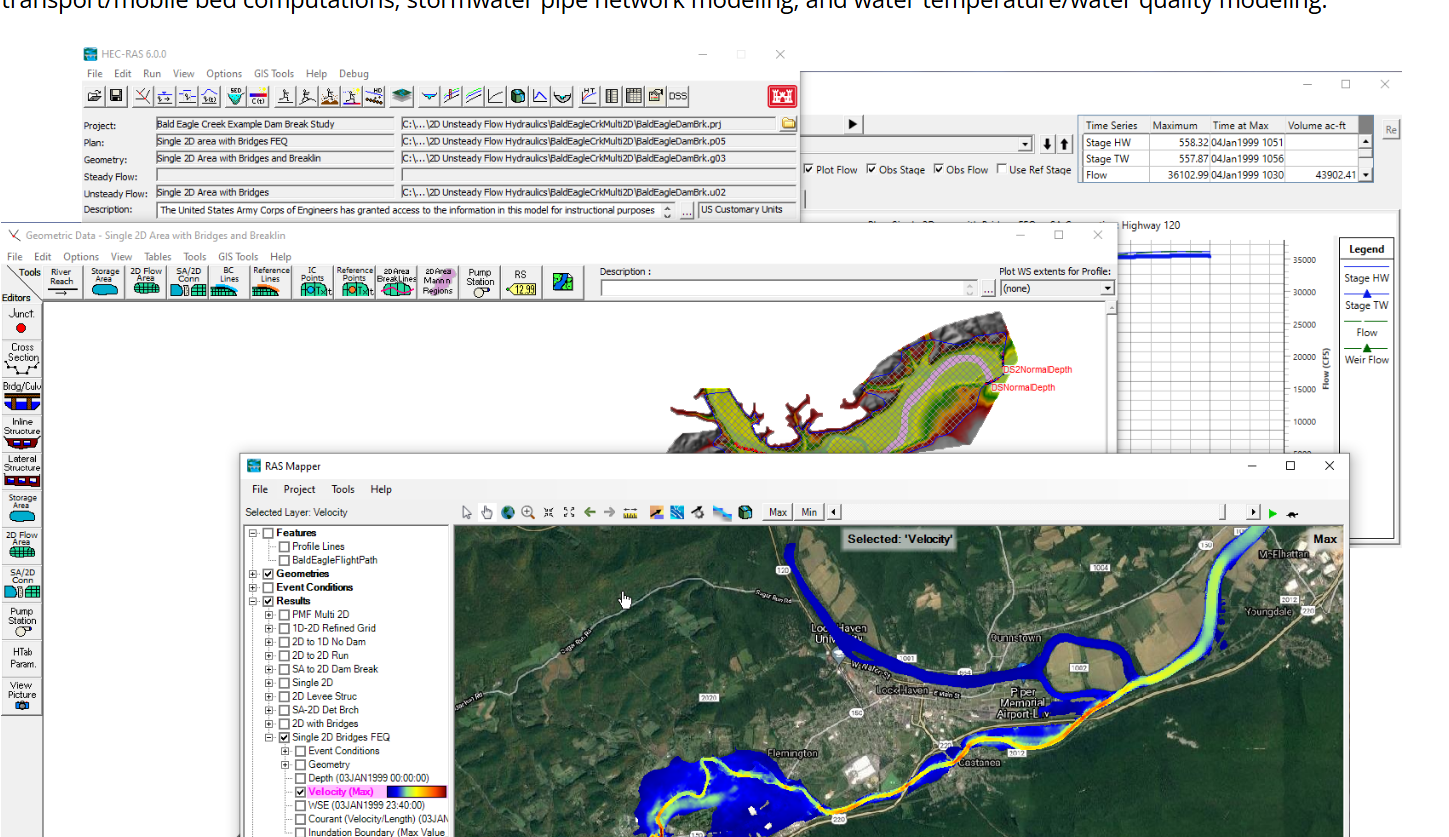Open the Project menu in RAS Mapper
1449x837 pixels.
(299, 489)
